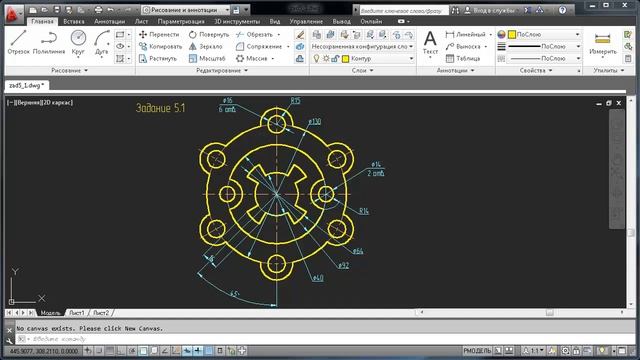Screen dimensions: 640x360
Task: Select the Круг (circle) tool
Action: click(x=78, y=42)
